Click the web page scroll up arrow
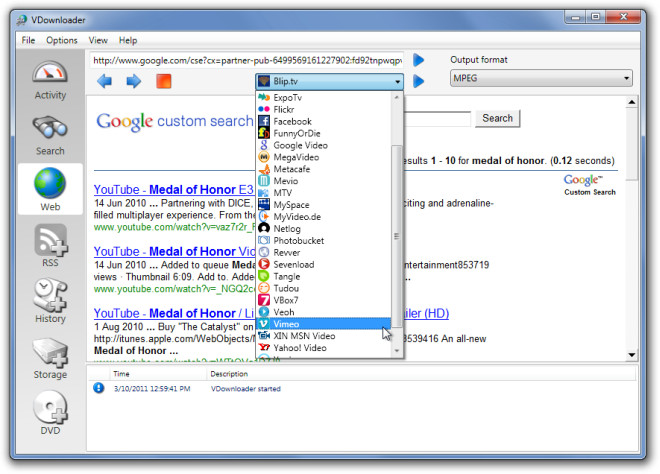 click(x=631, y=102)
